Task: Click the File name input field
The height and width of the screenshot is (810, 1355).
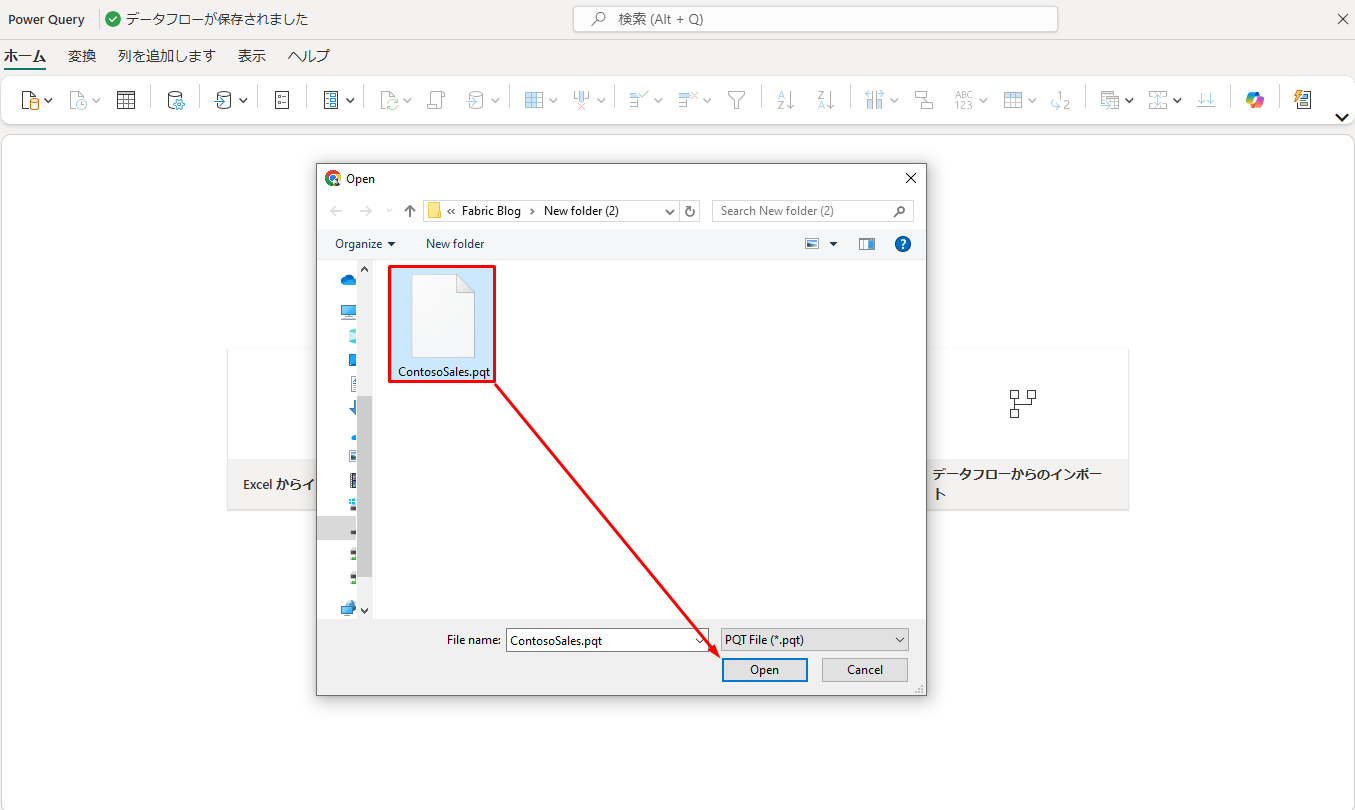Action: pos(600,640)
